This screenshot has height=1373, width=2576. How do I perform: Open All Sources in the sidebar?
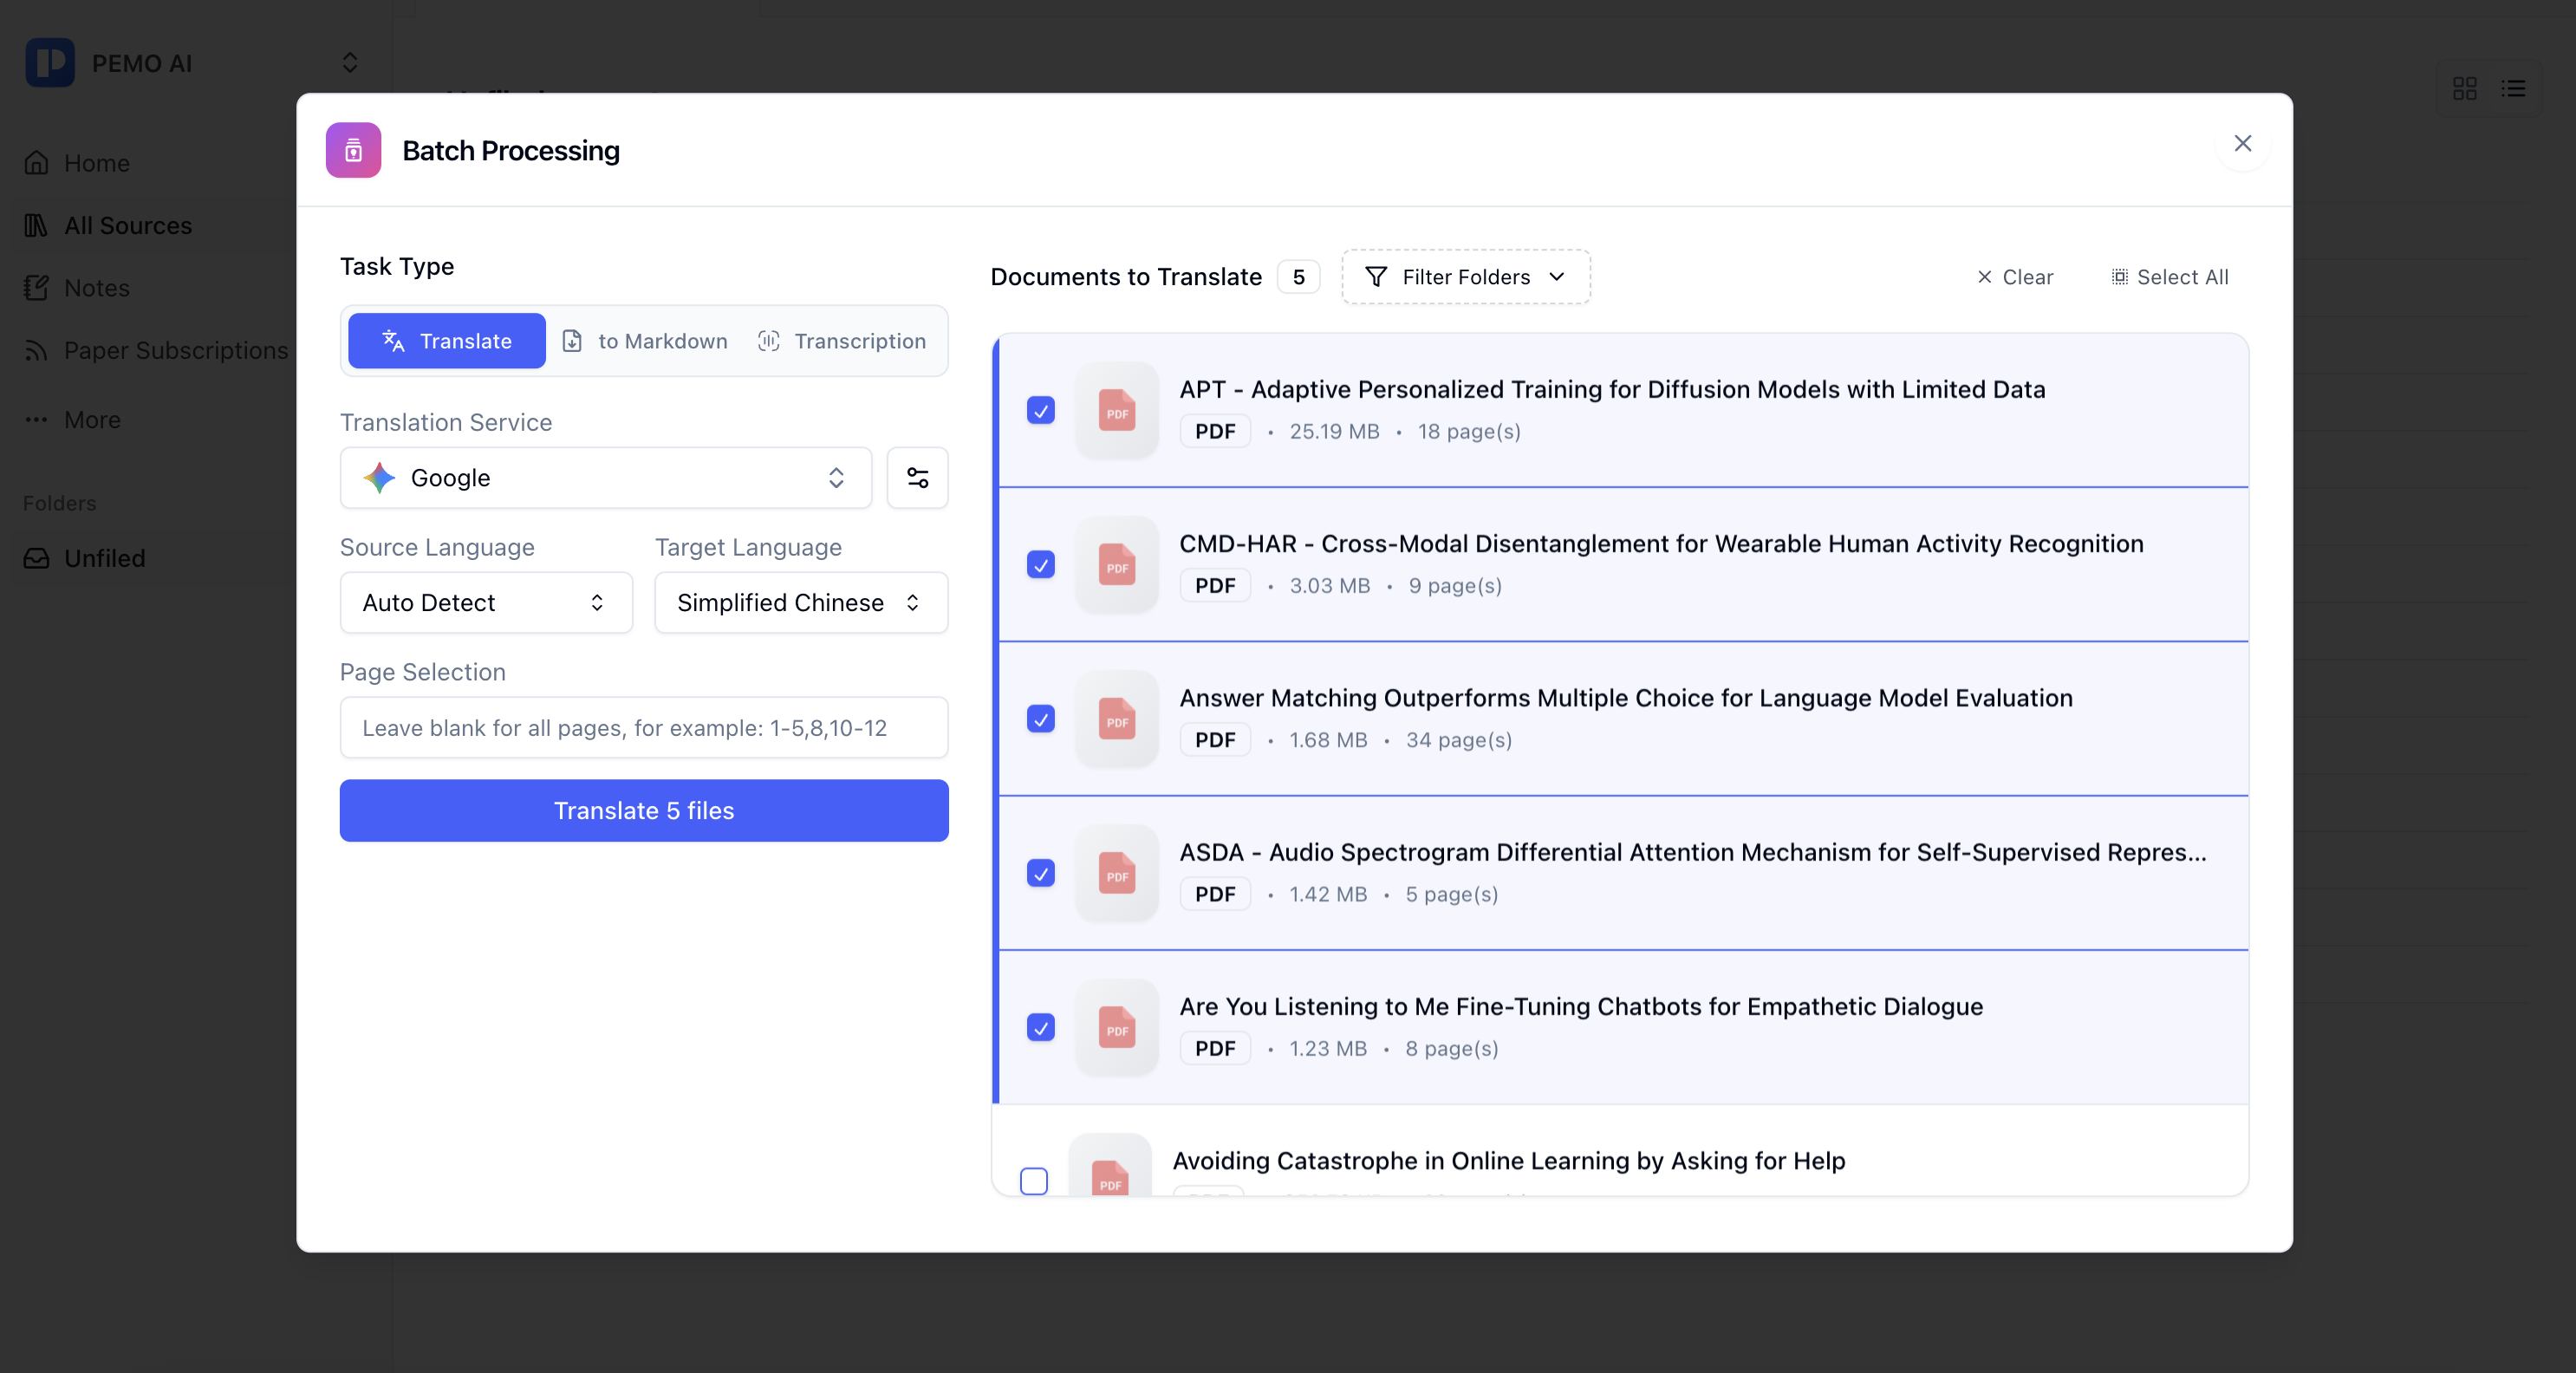pyautogui.click(x=128, y=226)
